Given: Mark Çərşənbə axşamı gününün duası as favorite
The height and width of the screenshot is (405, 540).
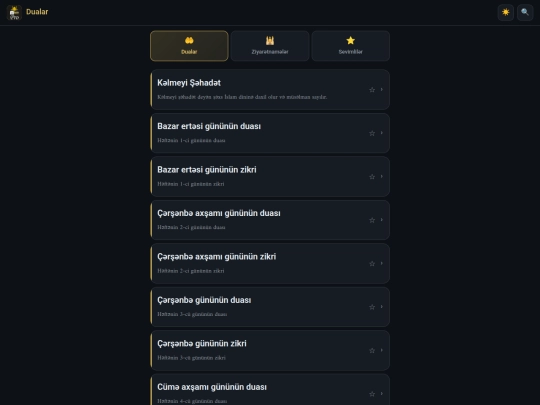Looking at the screenshot, I should tap(372, 220).
